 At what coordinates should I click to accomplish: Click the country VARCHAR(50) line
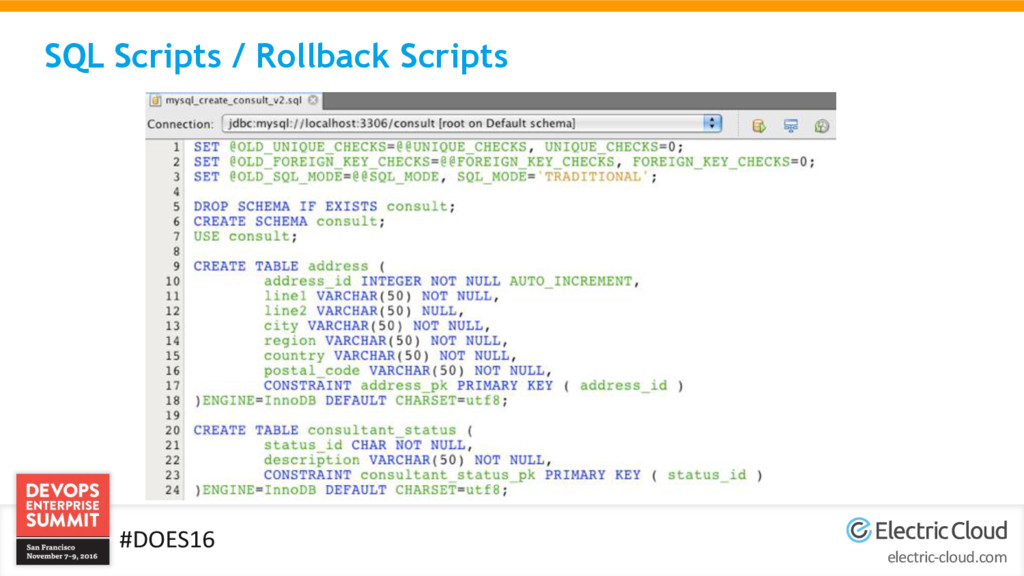click(x=390, y=356)
